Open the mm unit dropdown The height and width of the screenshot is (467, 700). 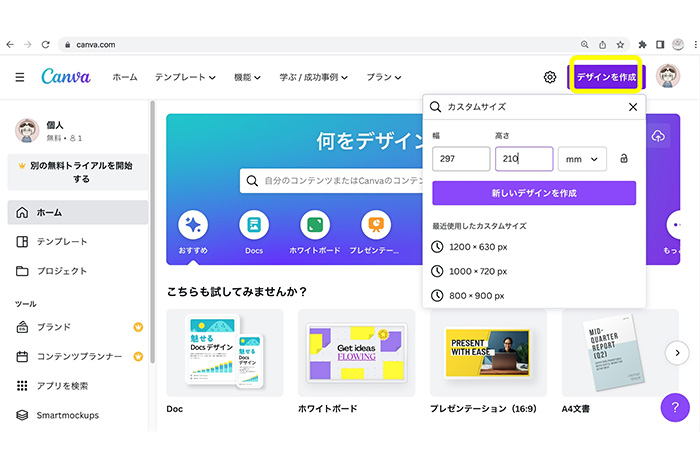point(582,159)
